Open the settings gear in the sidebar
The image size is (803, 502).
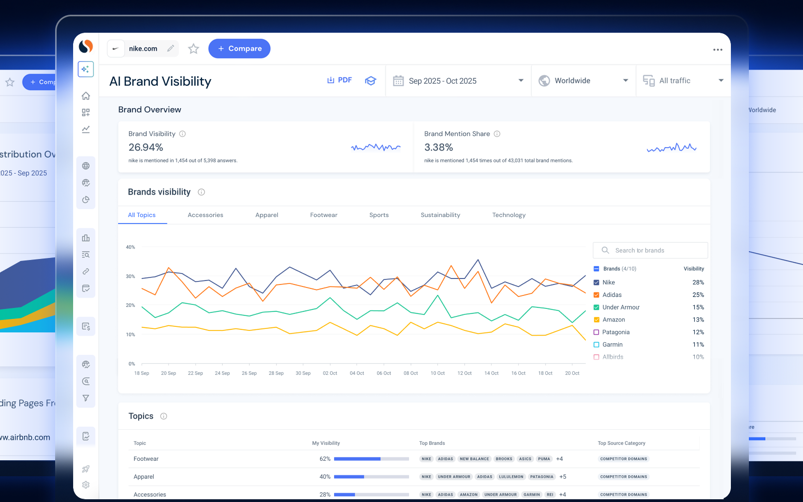[86, 485]
